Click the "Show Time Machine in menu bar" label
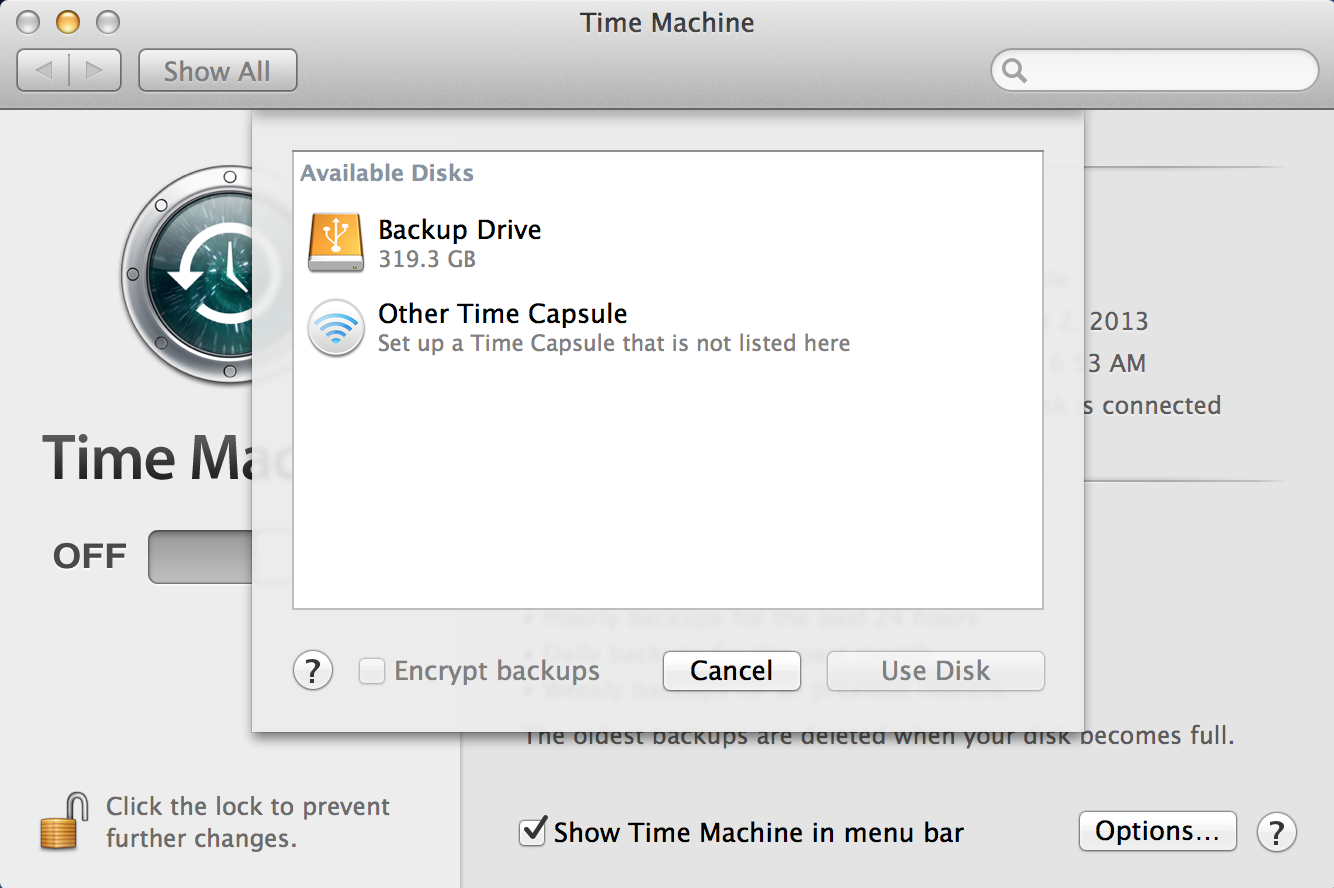This screenshot has height=888, width=1334. (759, 832)
